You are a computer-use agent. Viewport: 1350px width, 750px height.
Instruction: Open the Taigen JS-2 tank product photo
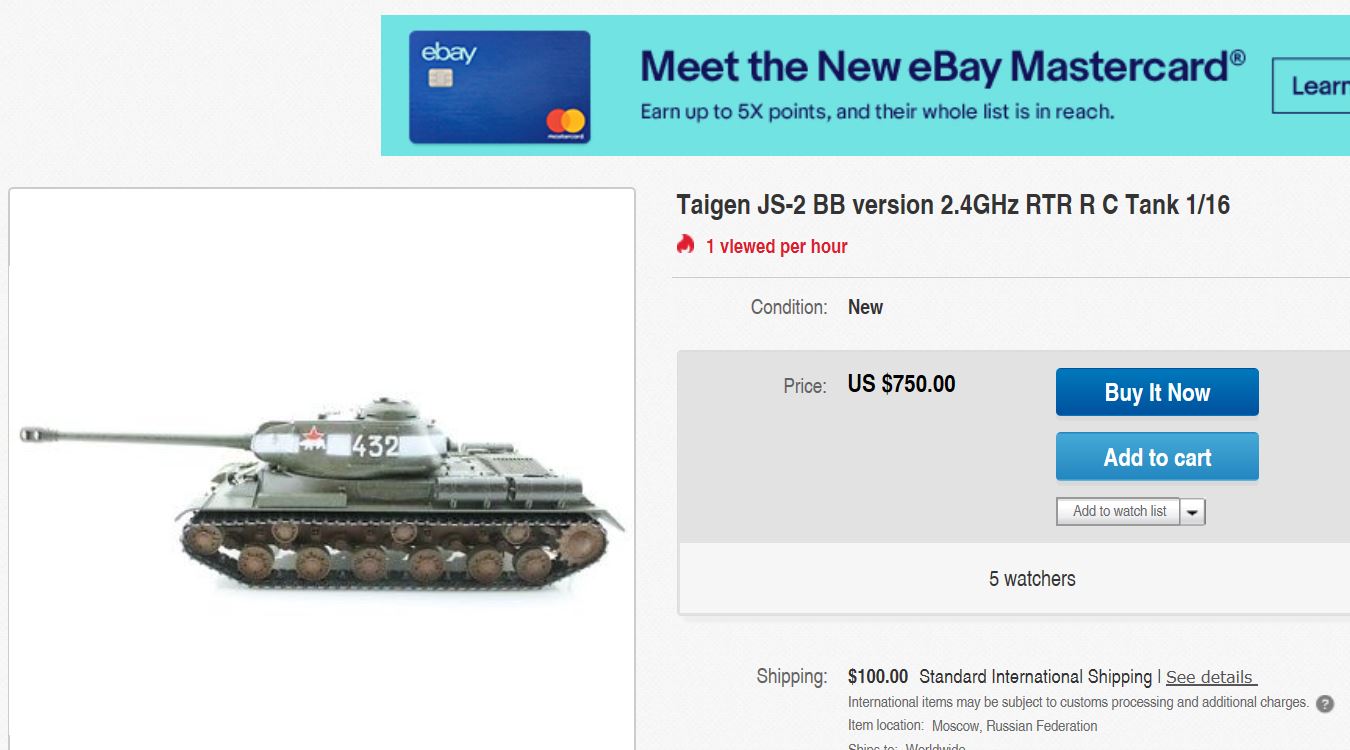[x=322, y=490]
